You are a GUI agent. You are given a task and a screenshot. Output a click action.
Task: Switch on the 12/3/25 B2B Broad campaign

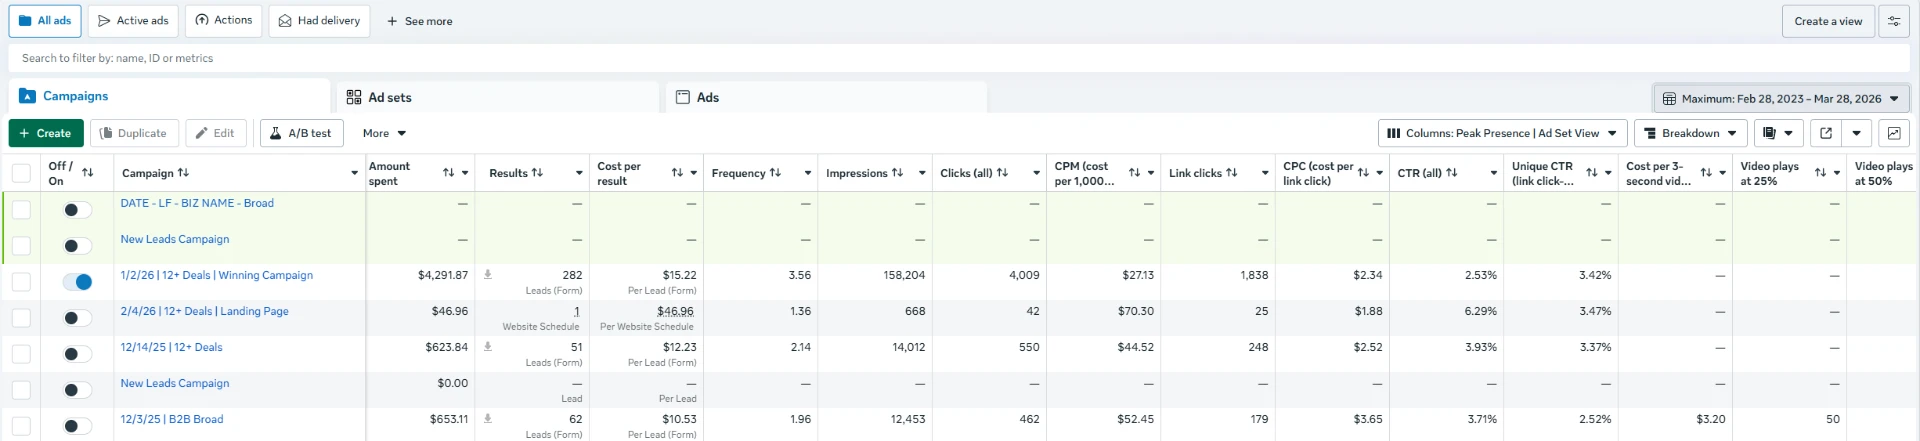tap(77, 426)
